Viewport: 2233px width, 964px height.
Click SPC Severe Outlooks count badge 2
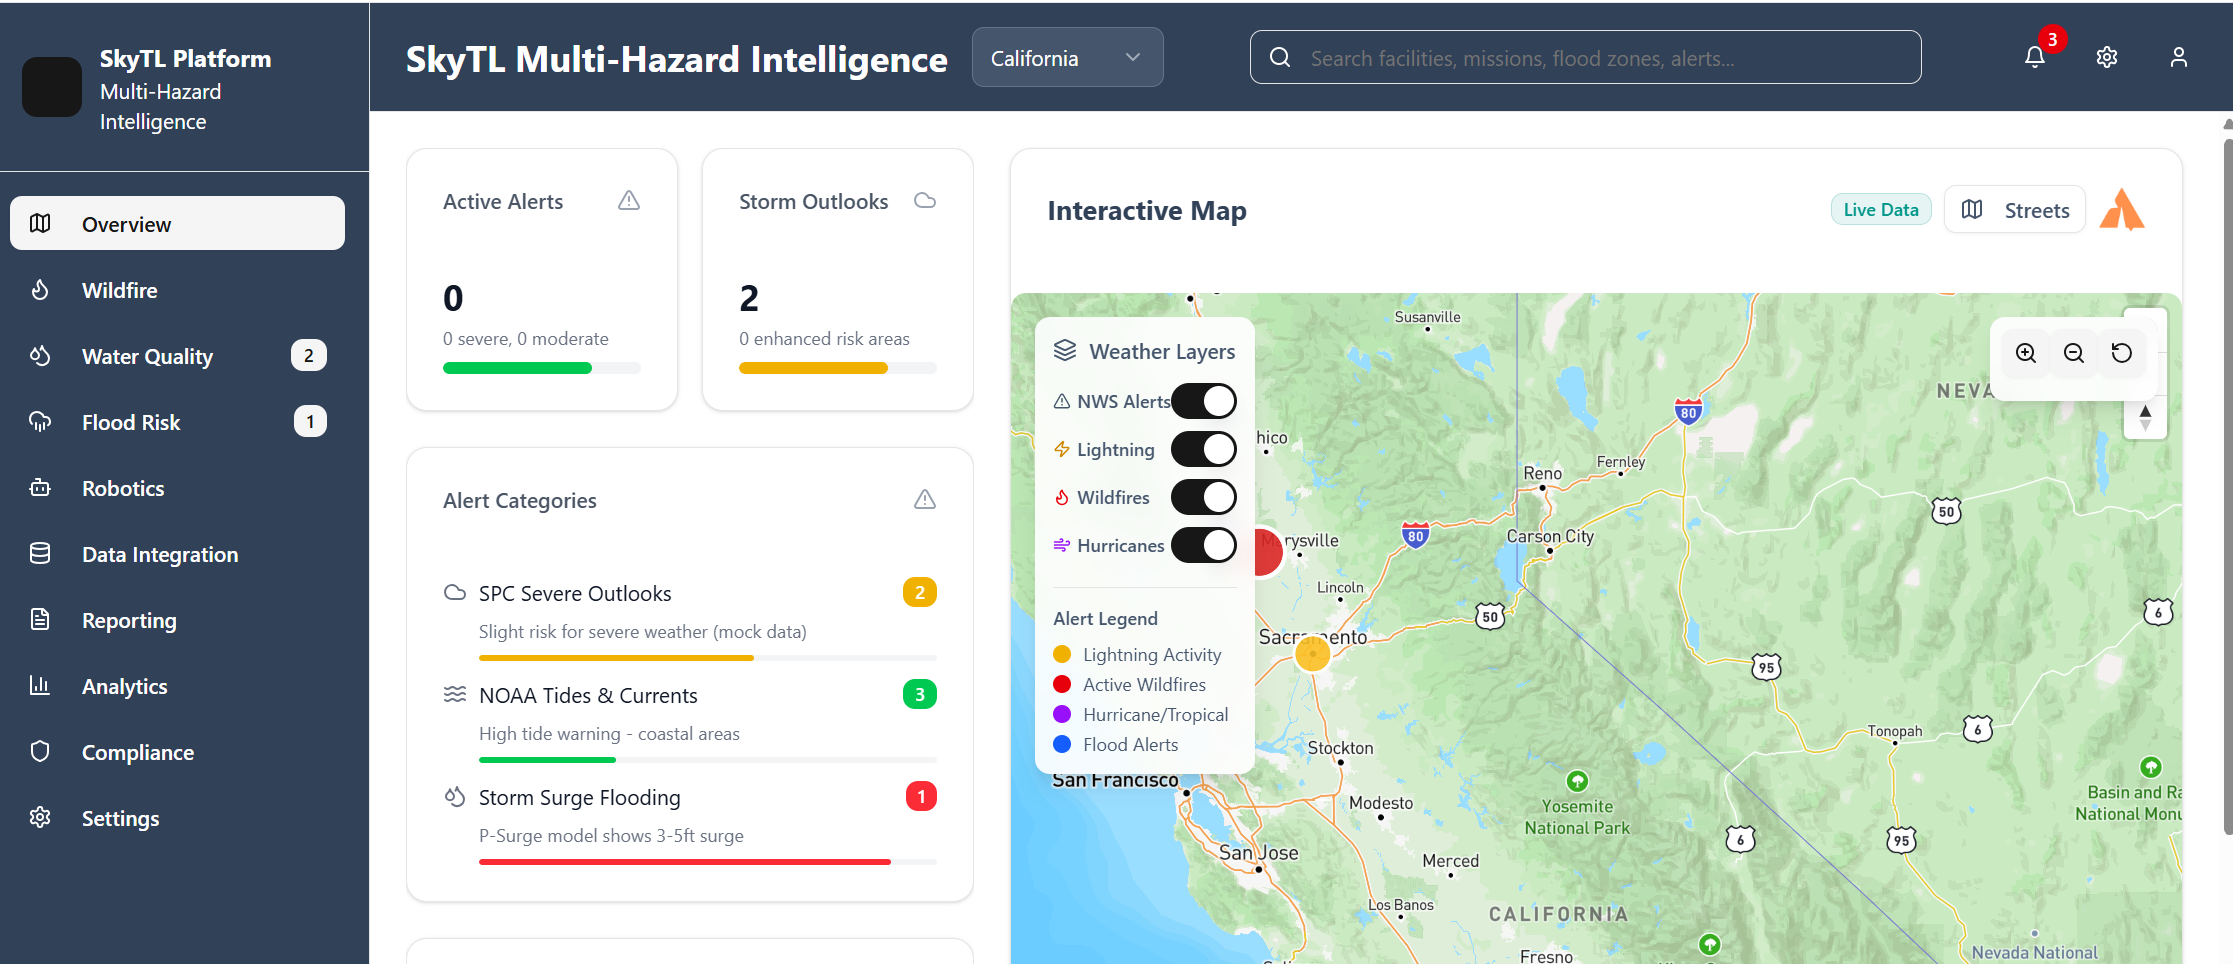coord(920,592)
